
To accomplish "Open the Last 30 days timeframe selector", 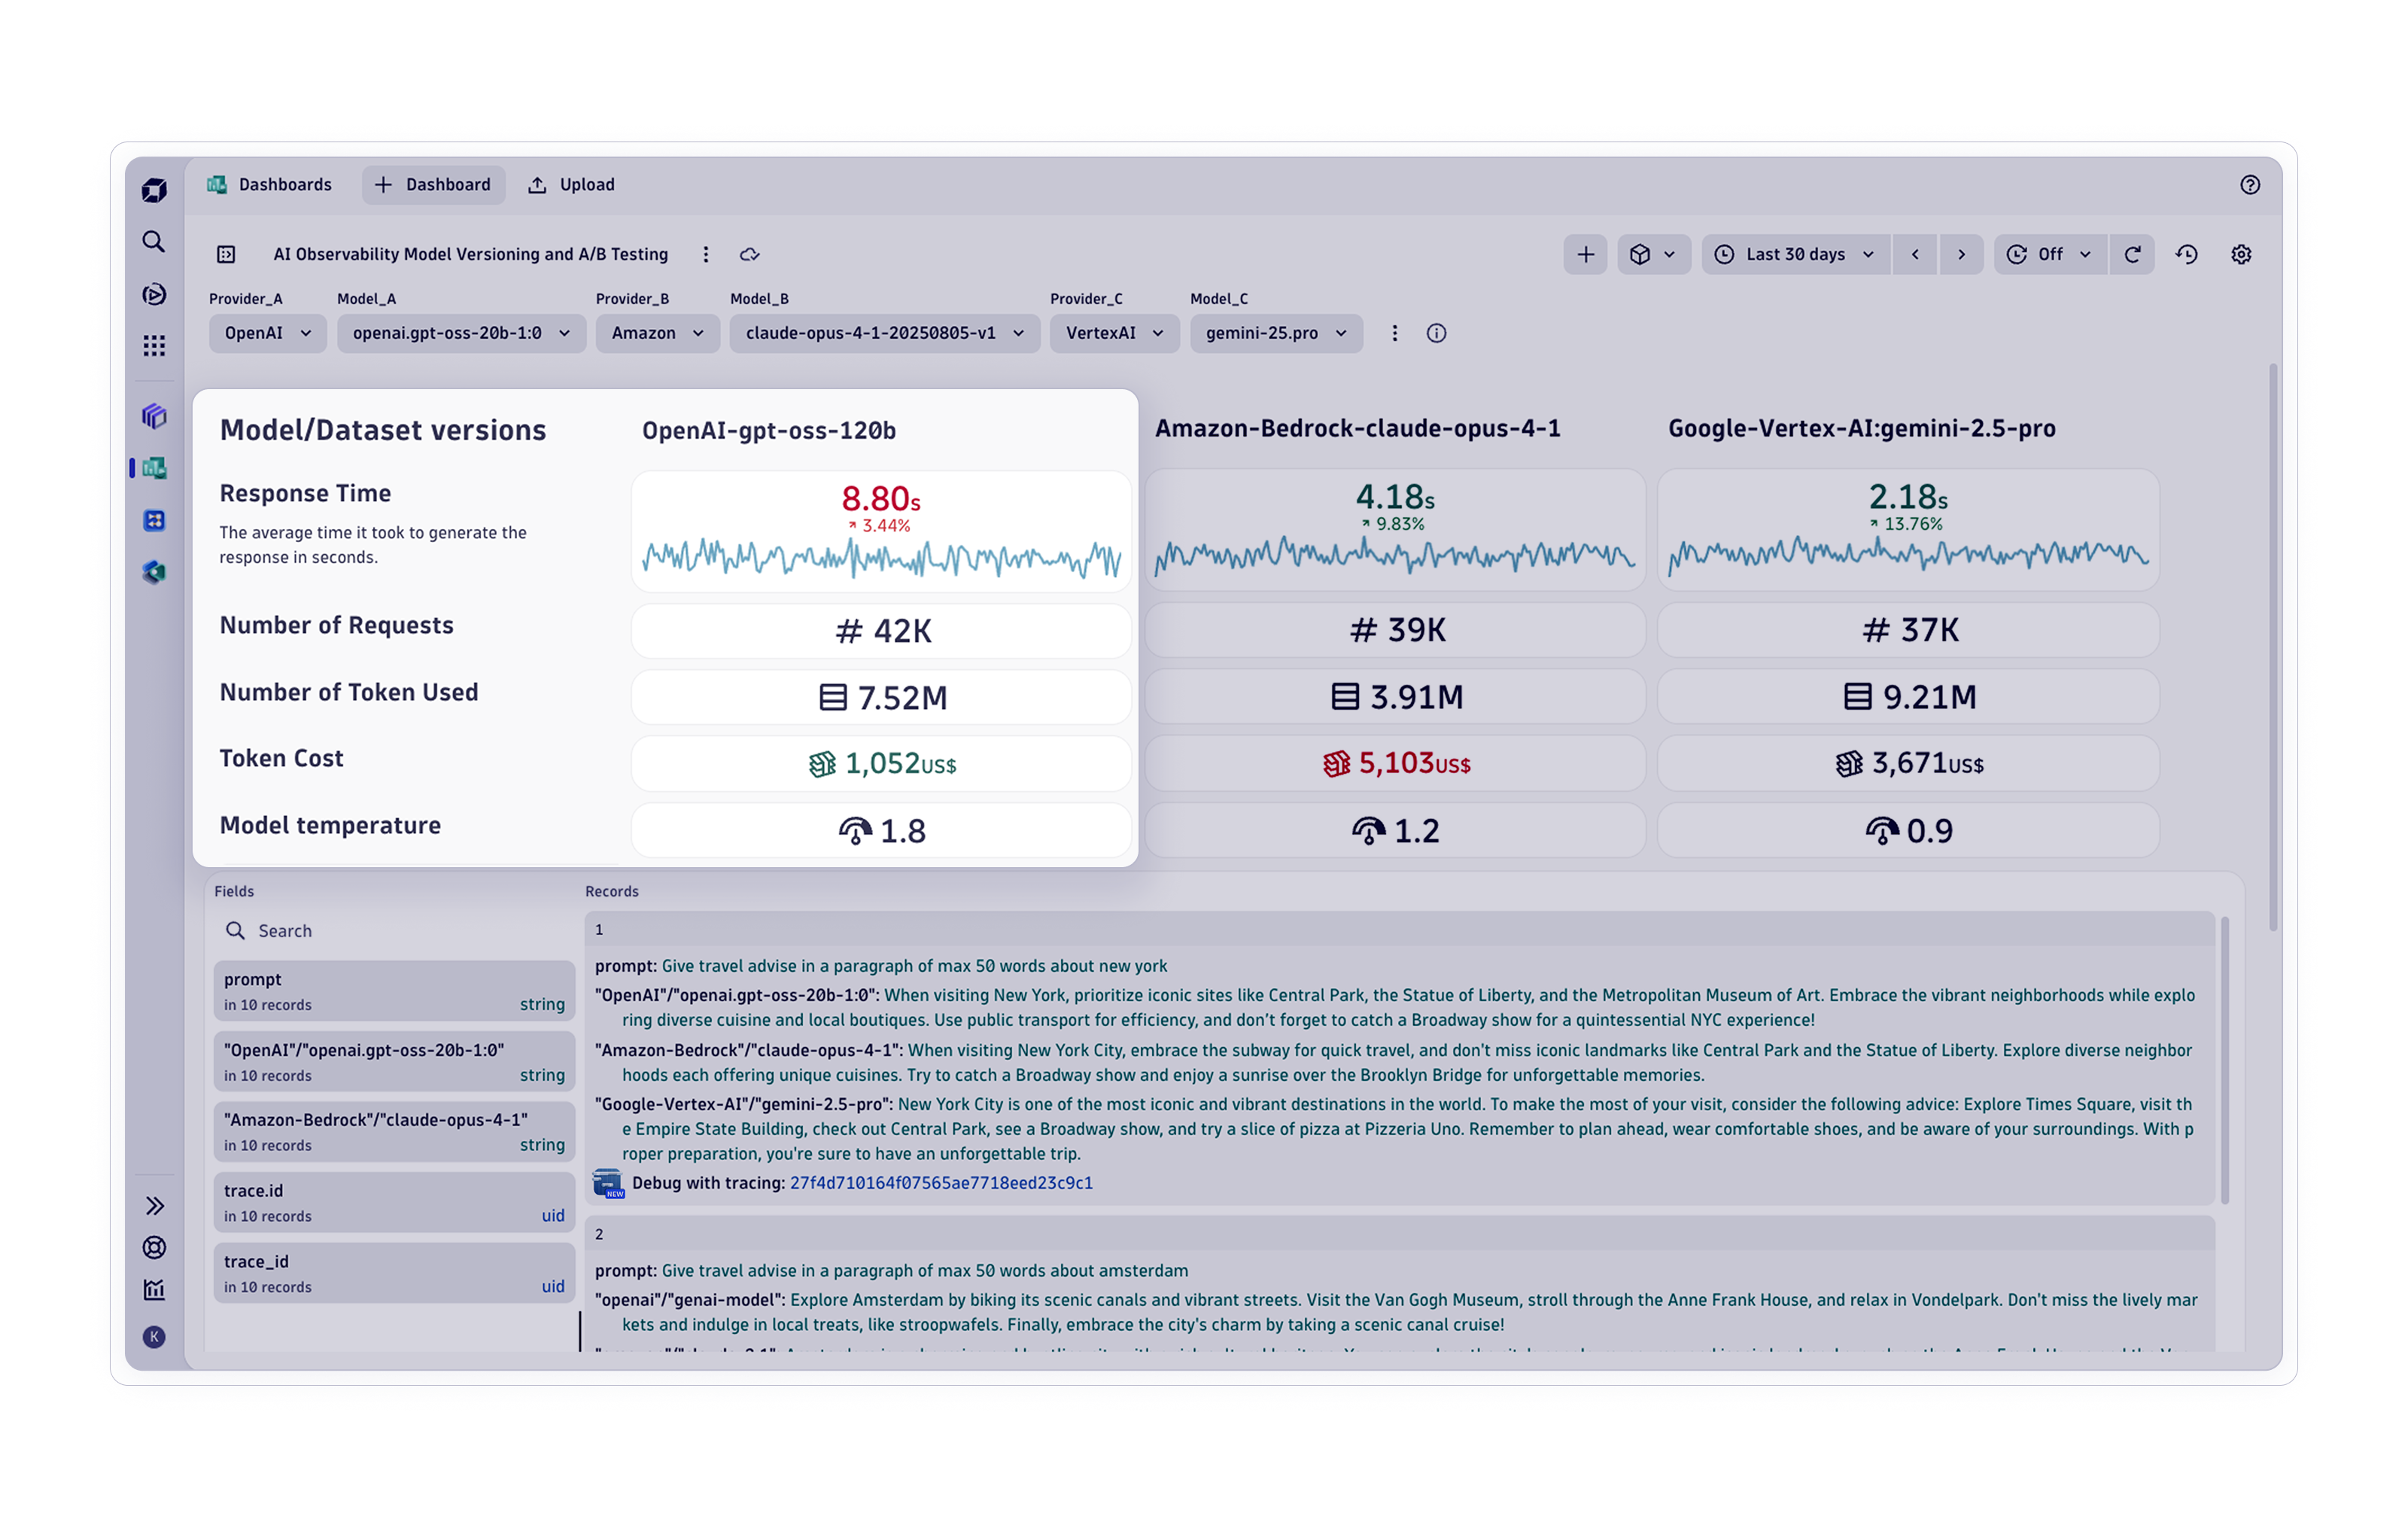I will pos(1796,254).
